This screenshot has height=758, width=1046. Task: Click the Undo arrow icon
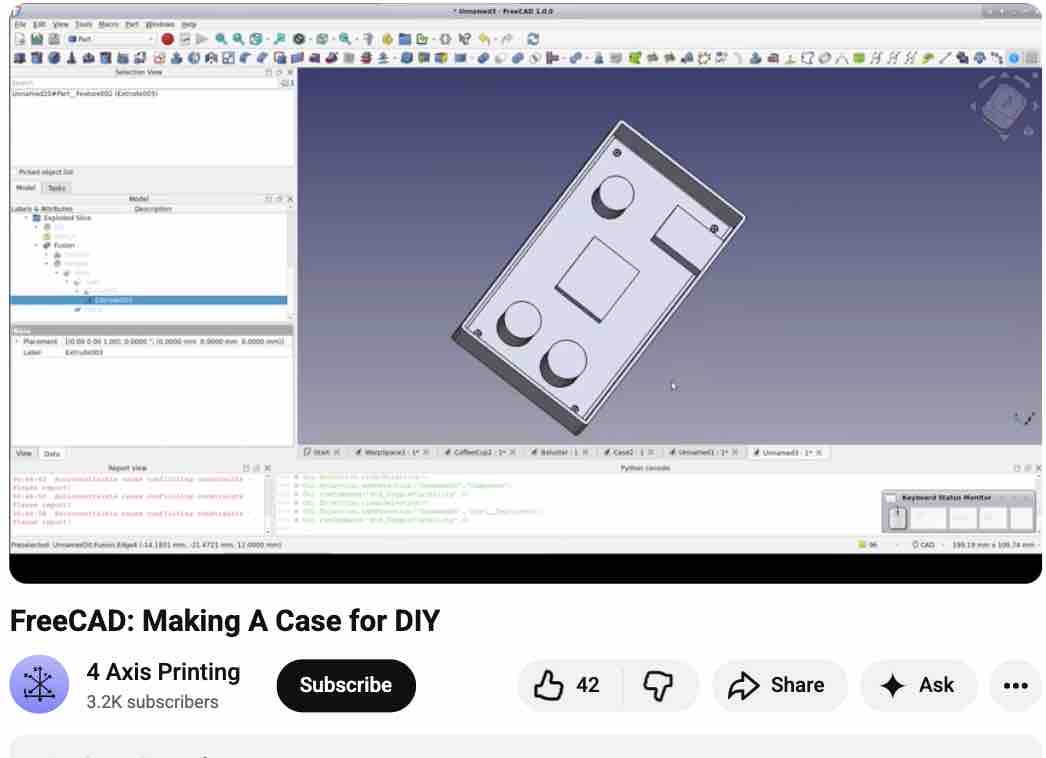tap(484, 39)
